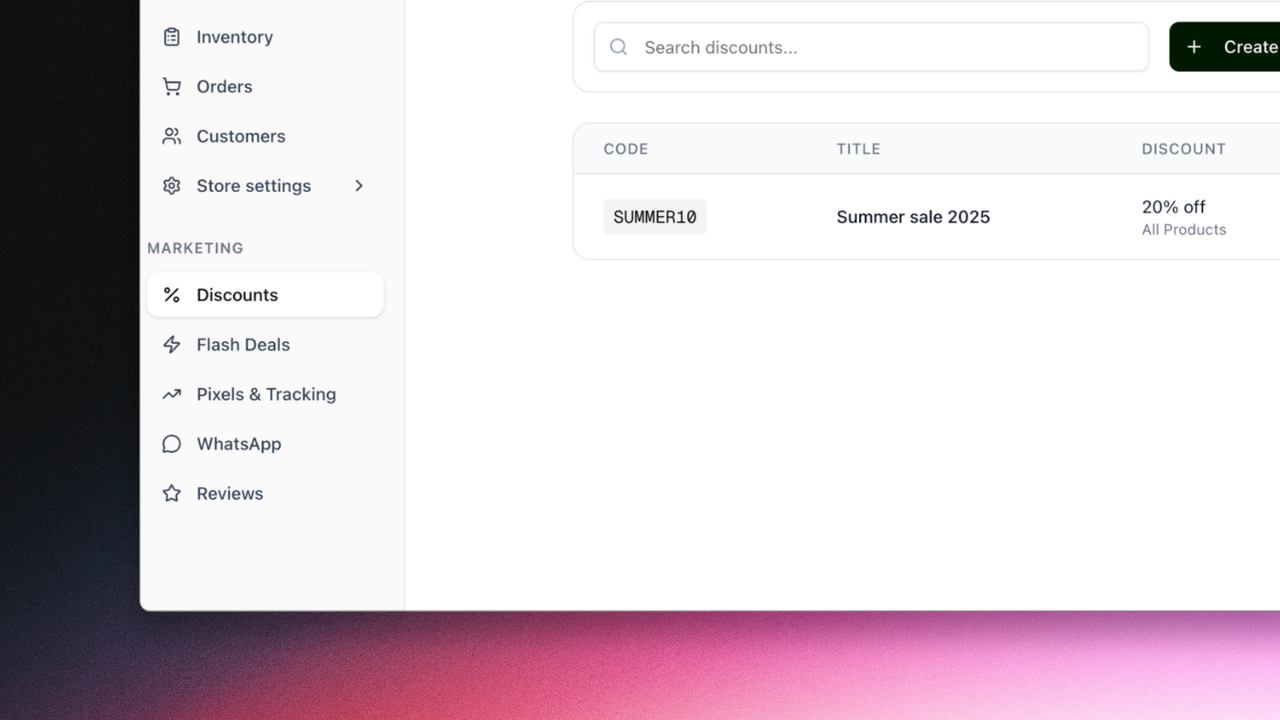This screenshot has width=1280, height=720.
Task: Click the search magnifier icon
Action: (618, 46)
